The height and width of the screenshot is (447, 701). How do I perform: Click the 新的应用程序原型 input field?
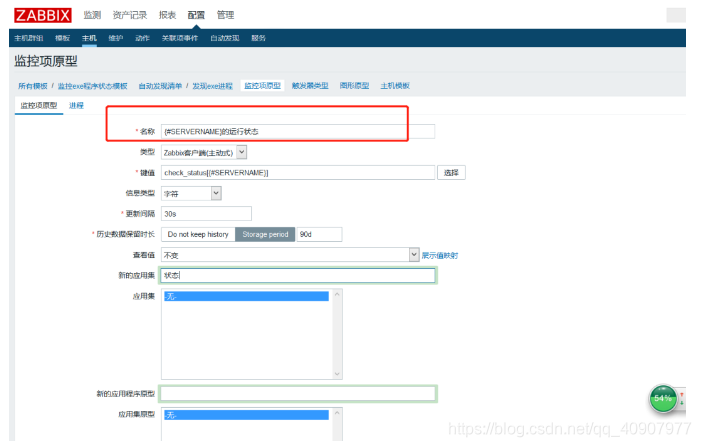point(298,394)
